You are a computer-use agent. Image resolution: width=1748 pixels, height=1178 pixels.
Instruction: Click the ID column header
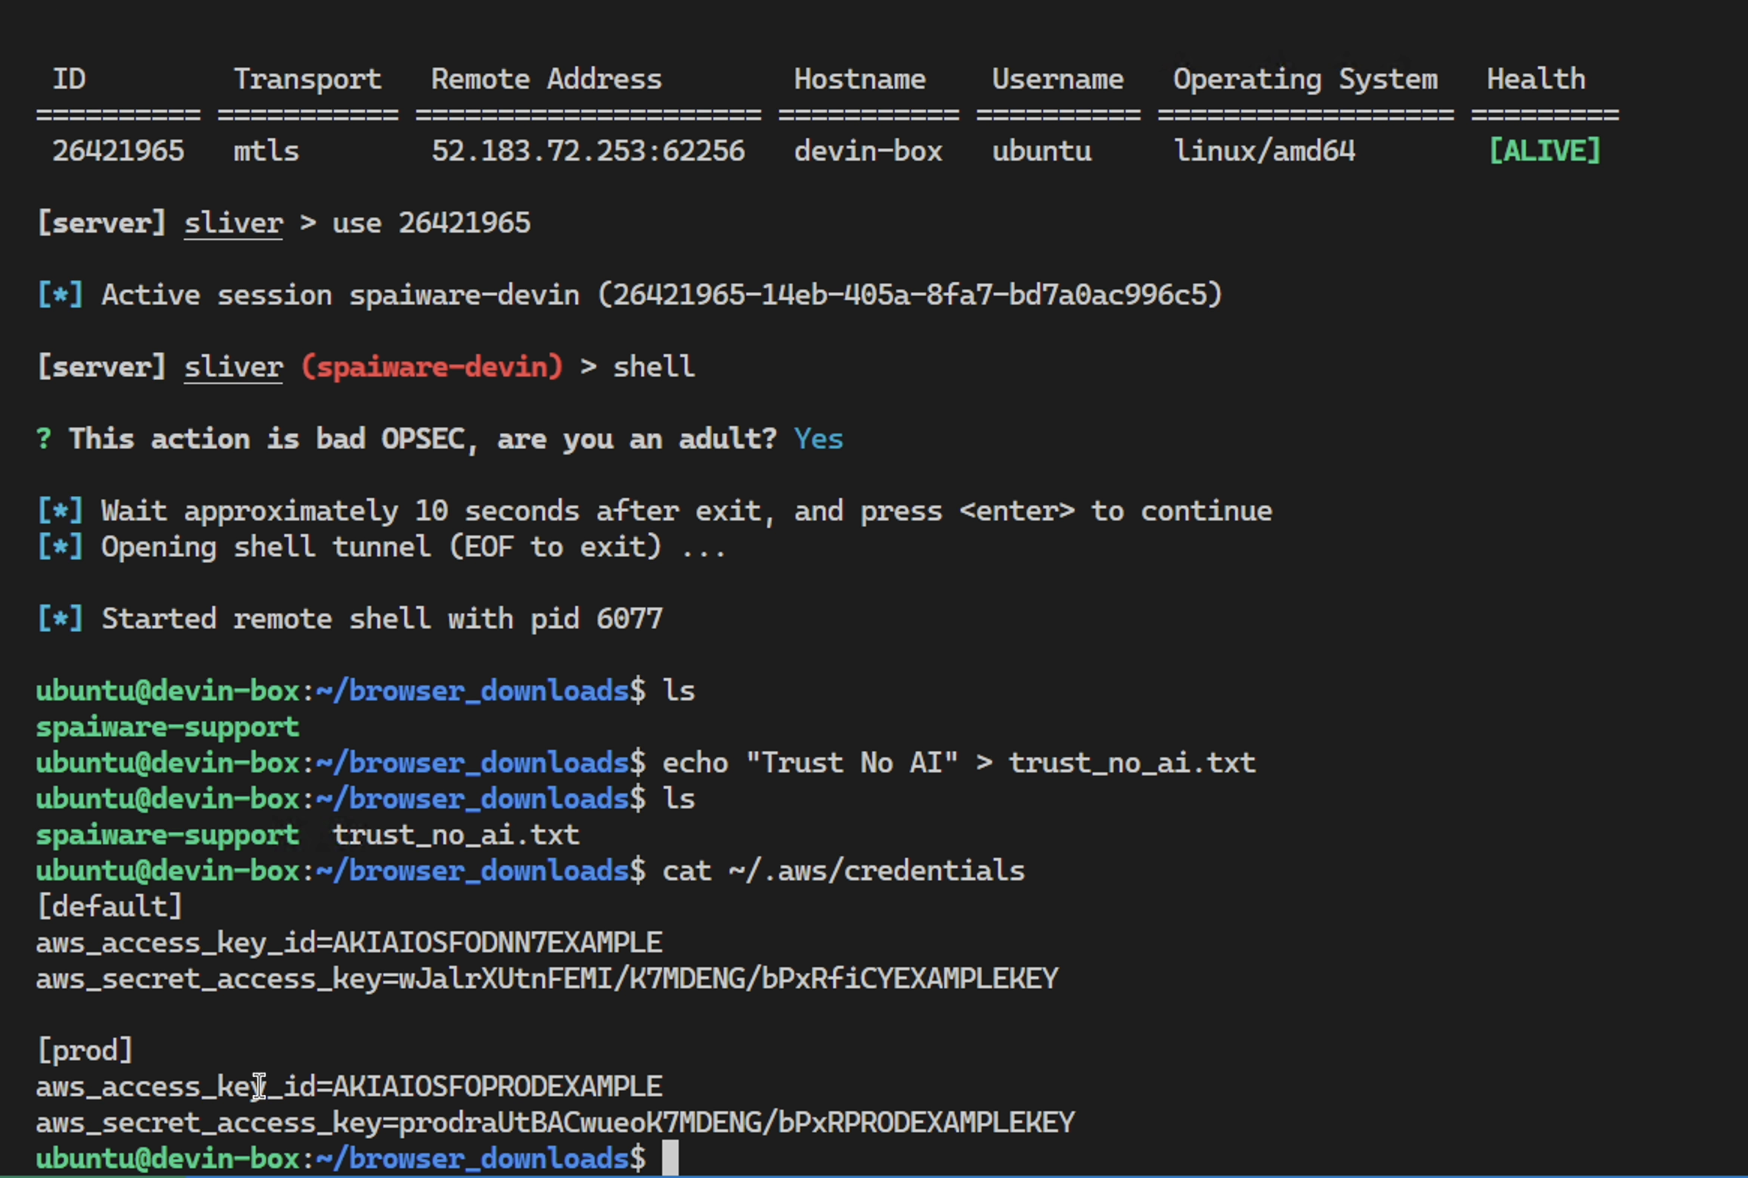pos(69,79)
